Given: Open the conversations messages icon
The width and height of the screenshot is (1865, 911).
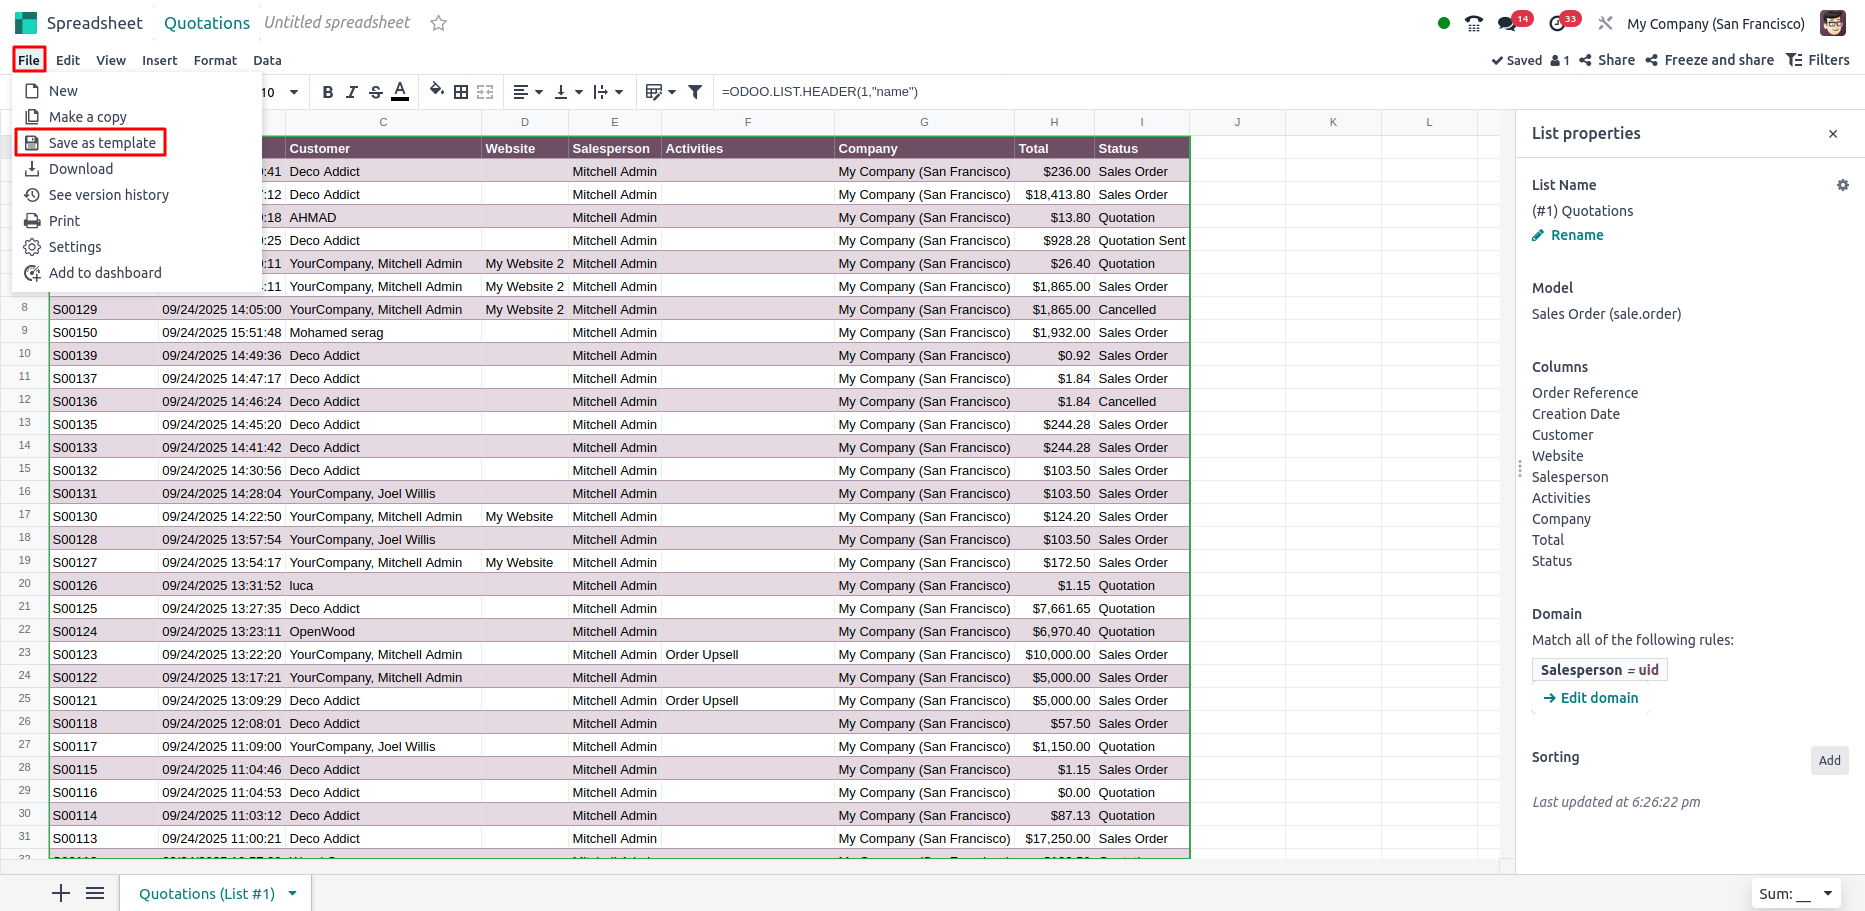Looking at the screenshot, I should (x=1507, y=24).
